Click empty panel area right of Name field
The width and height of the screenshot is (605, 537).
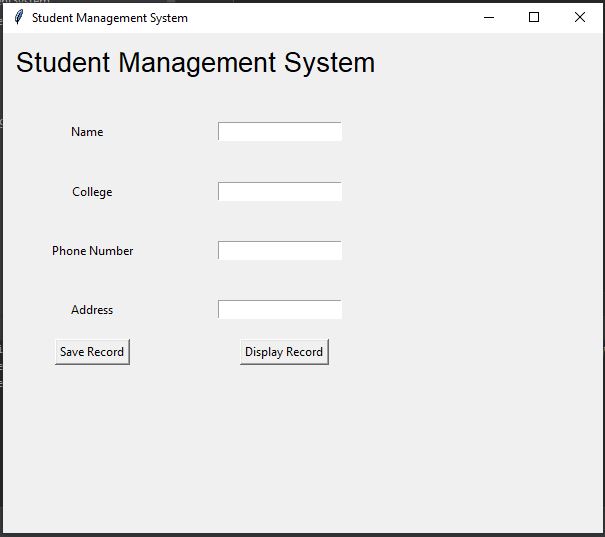point(463,132)
